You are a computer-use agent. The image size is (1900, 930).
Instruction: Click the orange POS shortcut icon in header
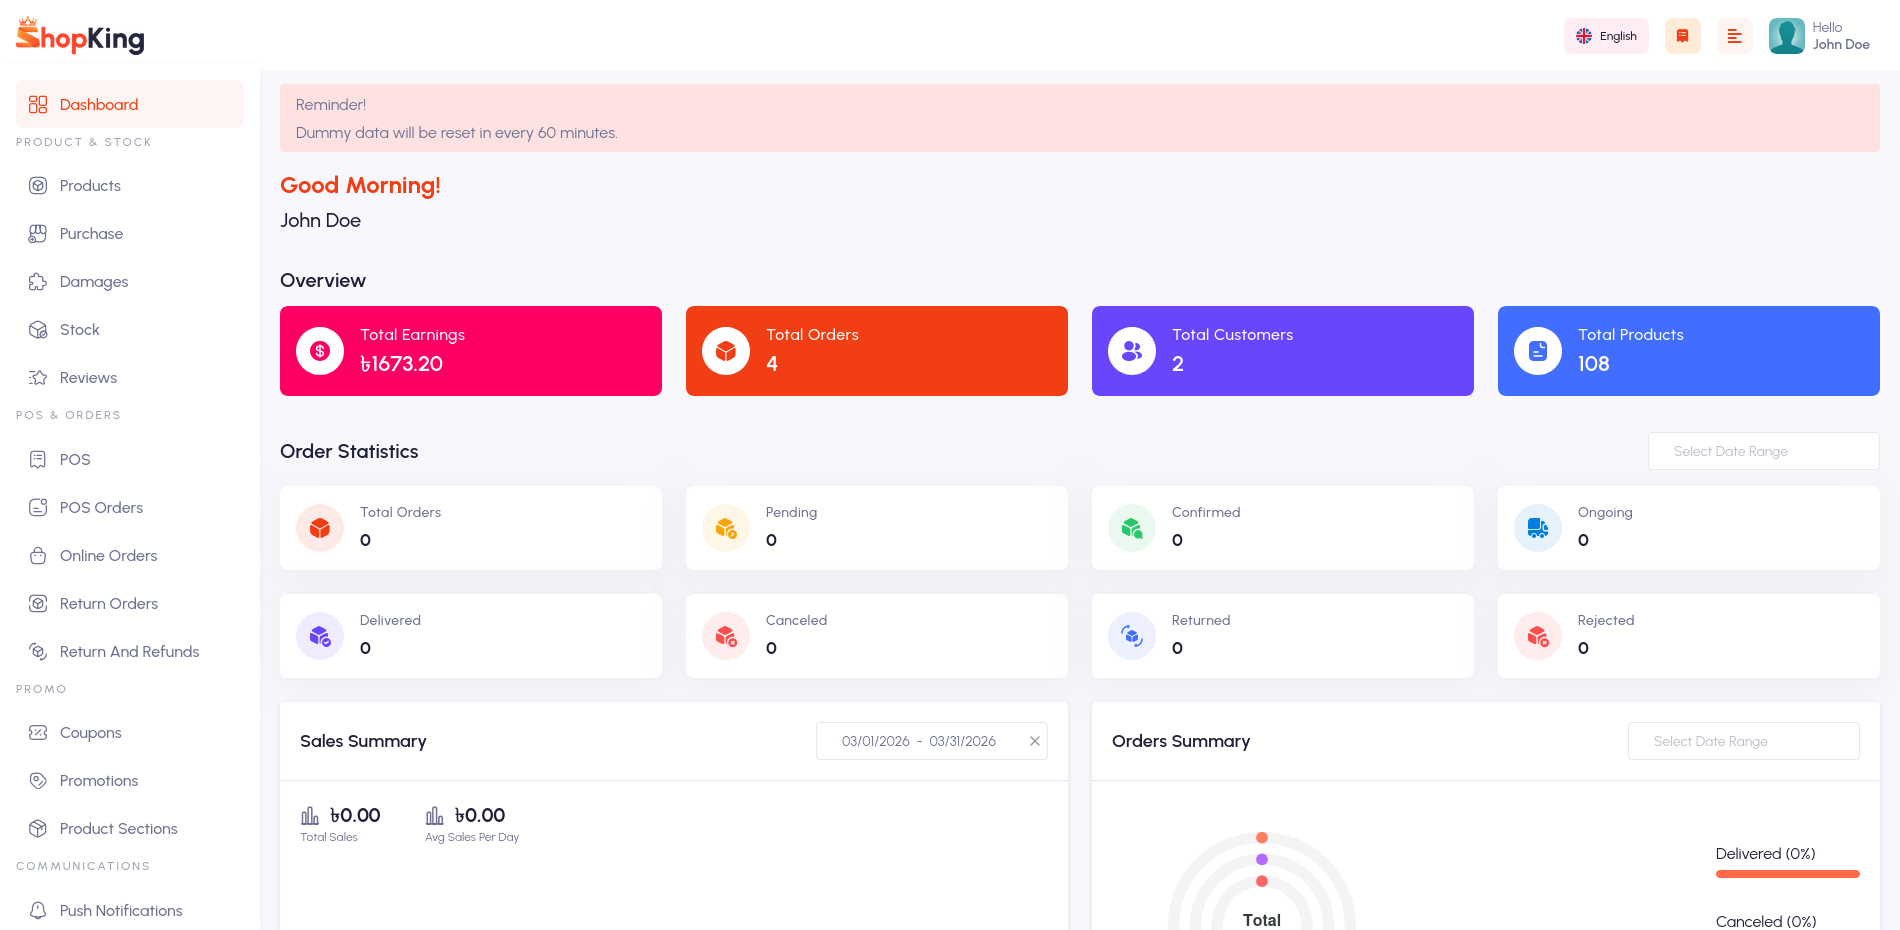[1682, 36]
